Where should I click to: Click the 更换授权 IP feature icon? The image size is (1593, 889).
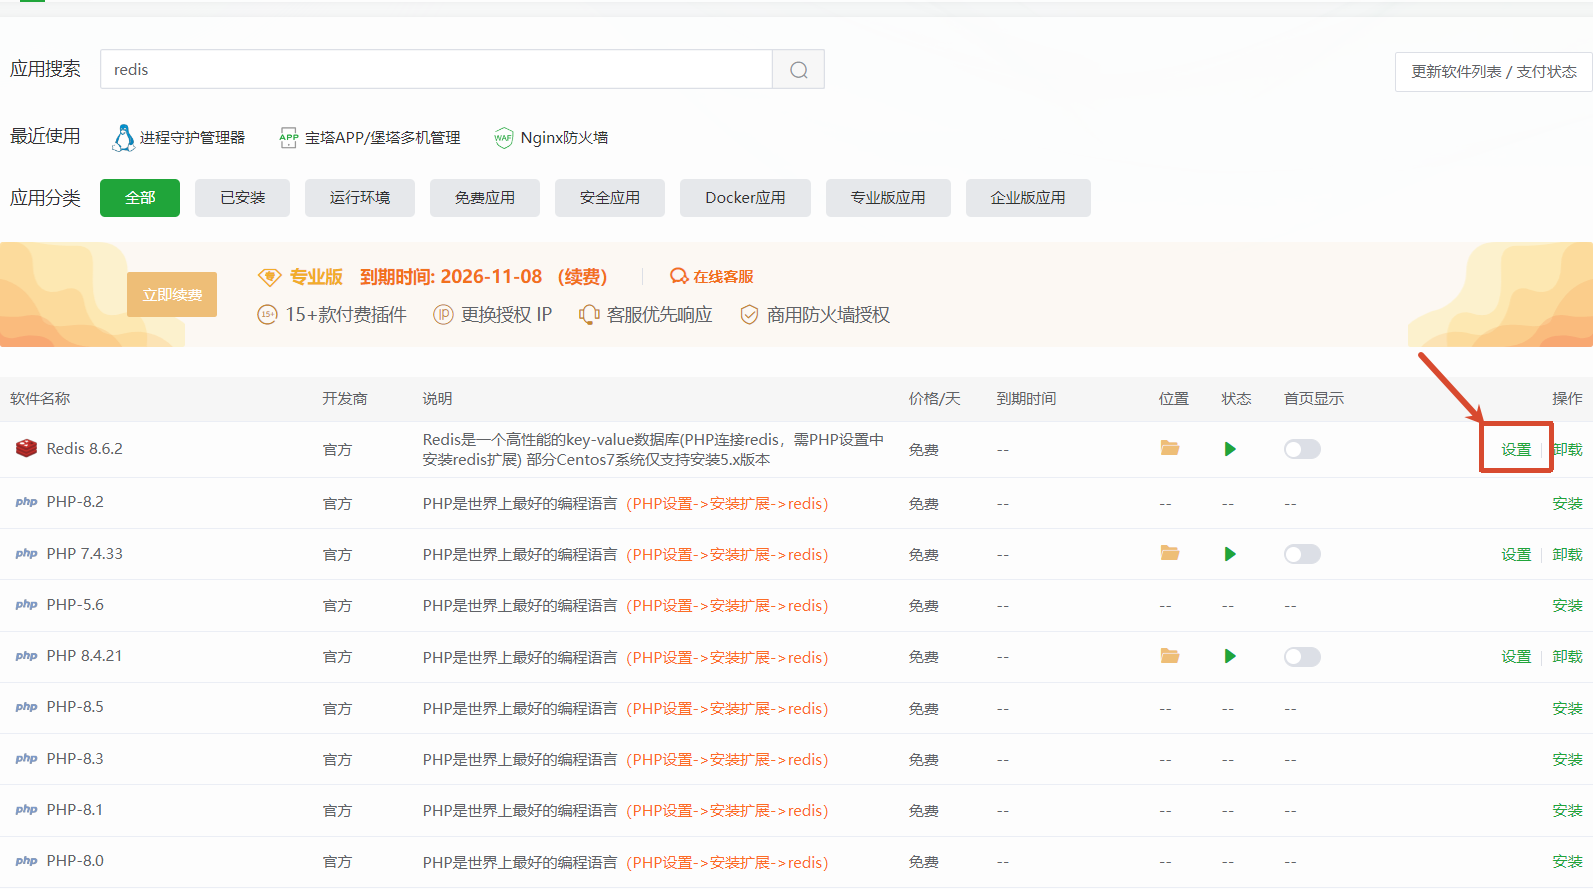443,315
